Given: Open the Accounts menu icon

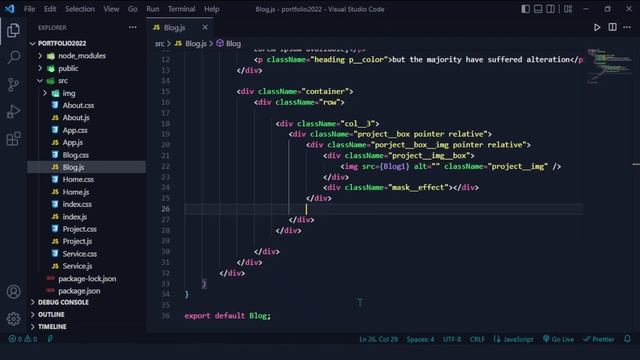Looking at the screenshot, I should [x=13, y=292].
